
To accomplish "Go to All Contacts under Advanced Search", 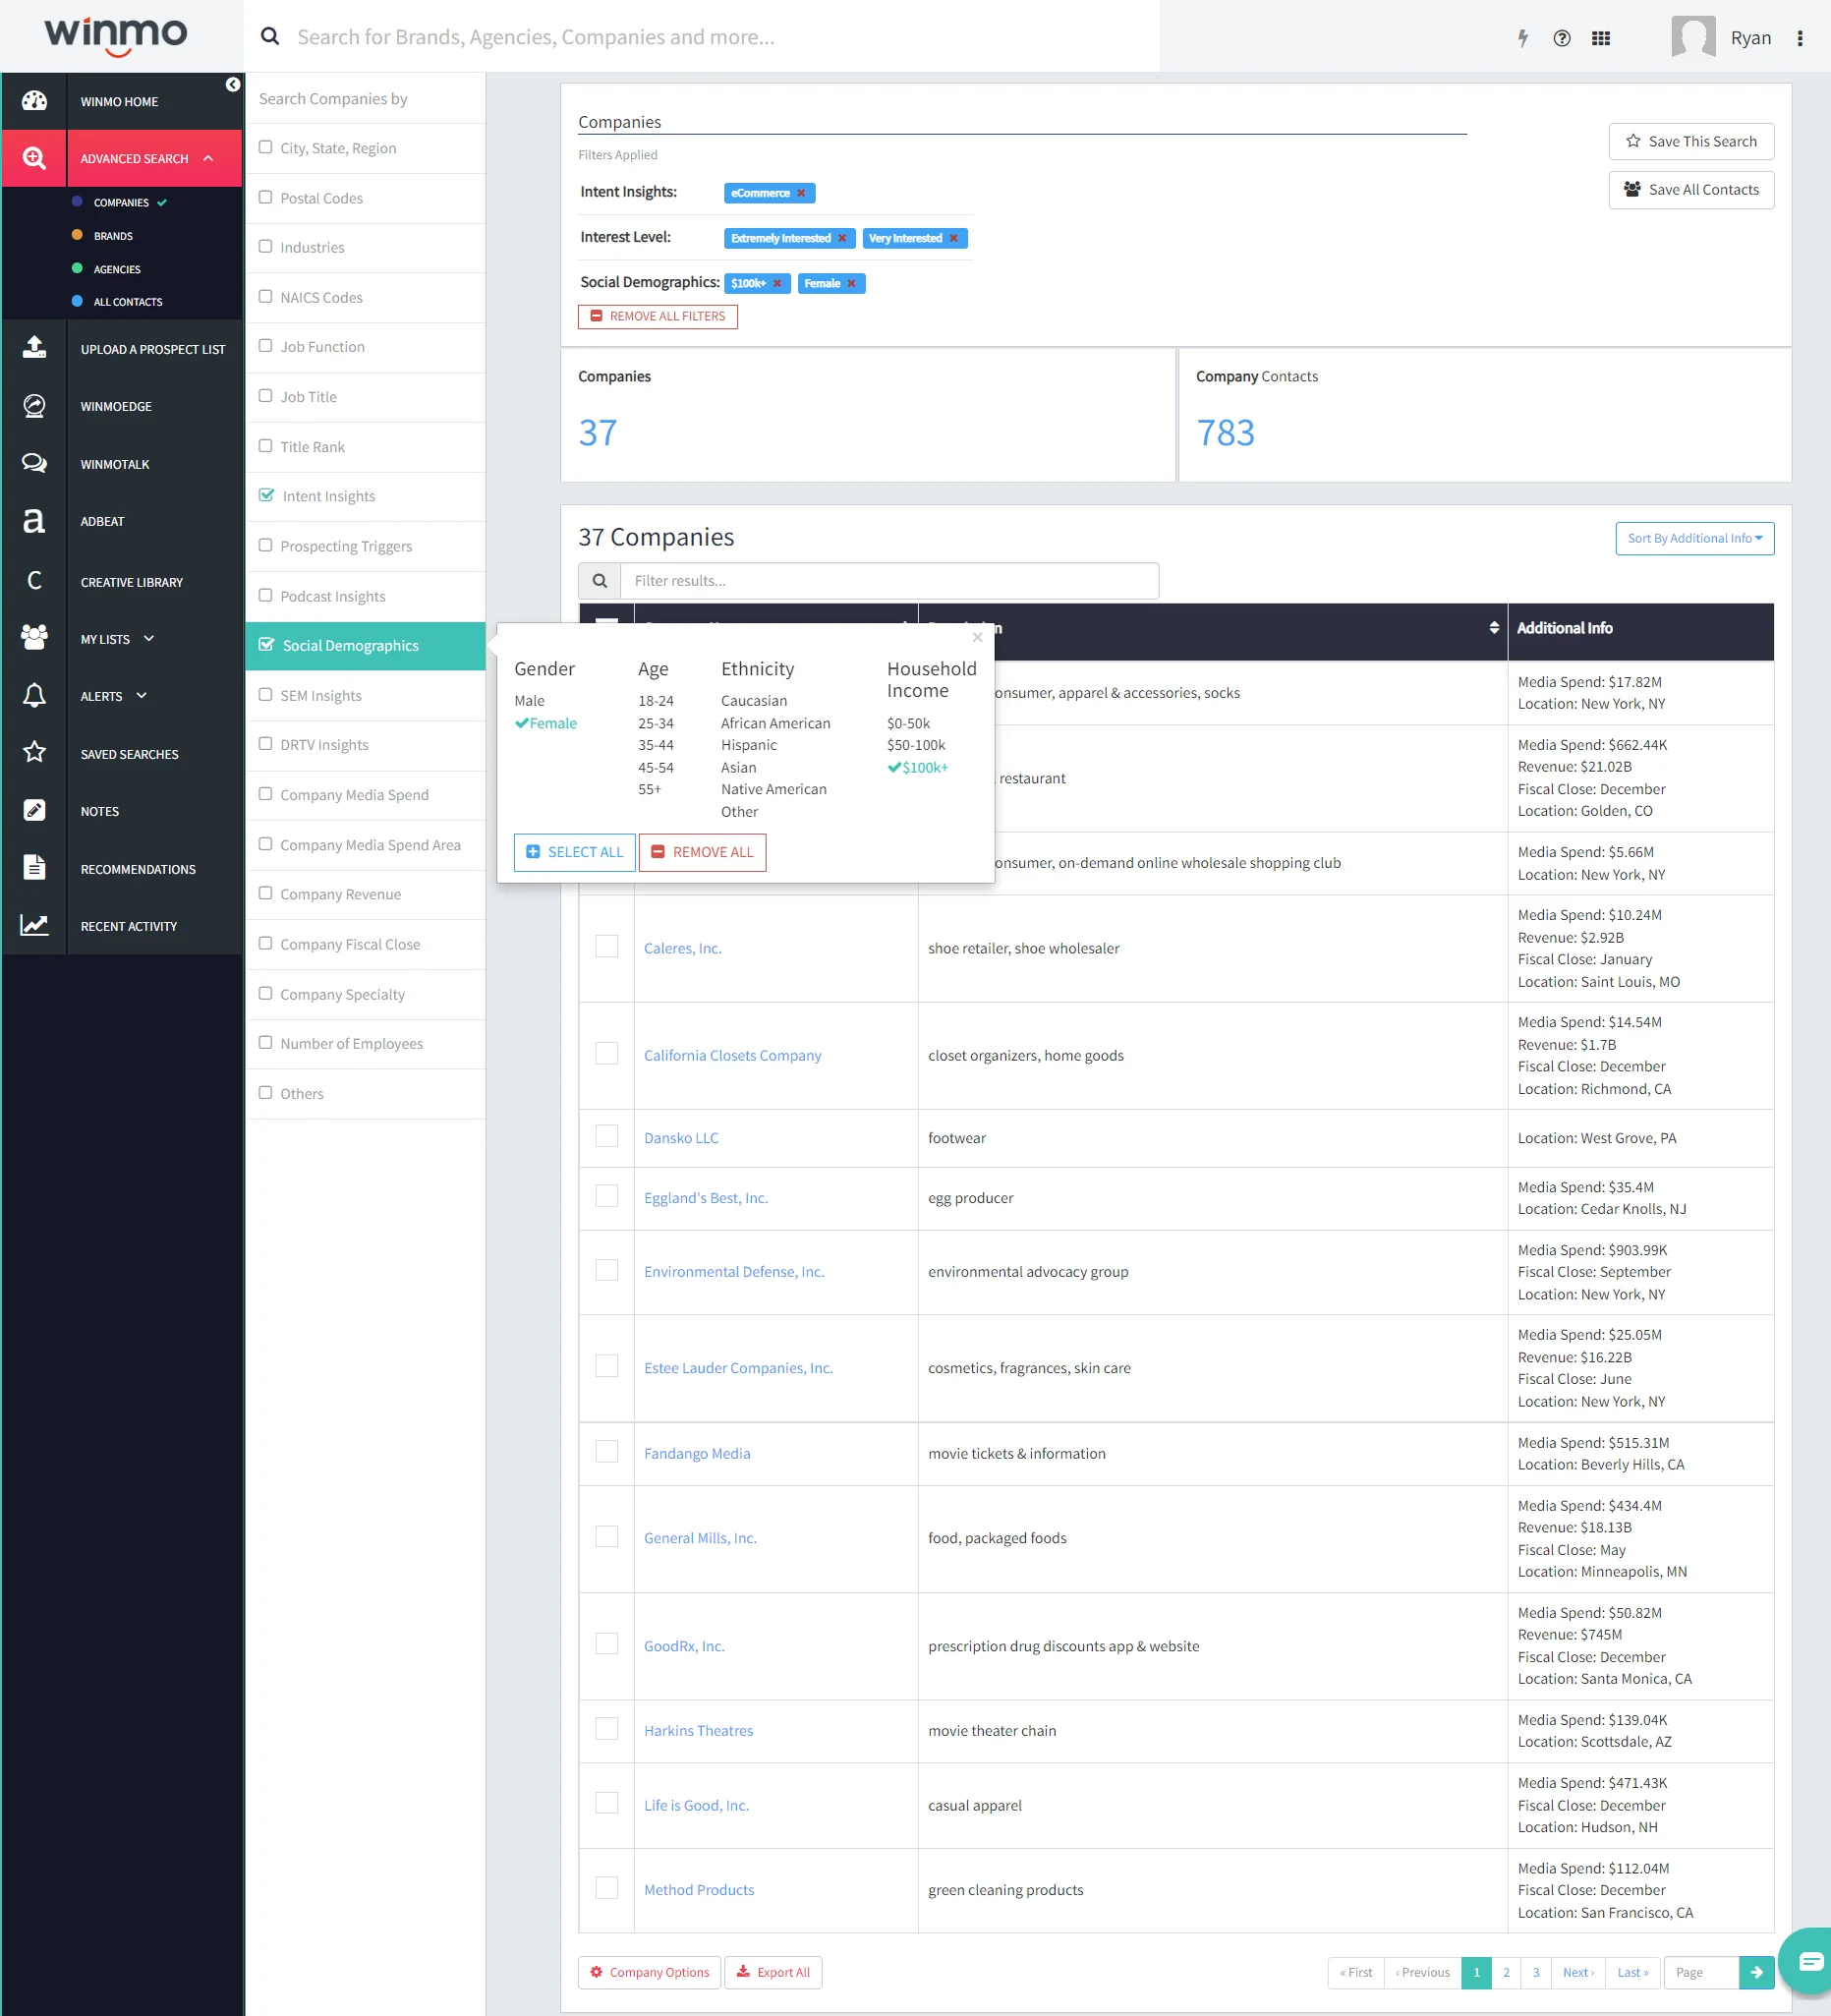I will [128, 302].
